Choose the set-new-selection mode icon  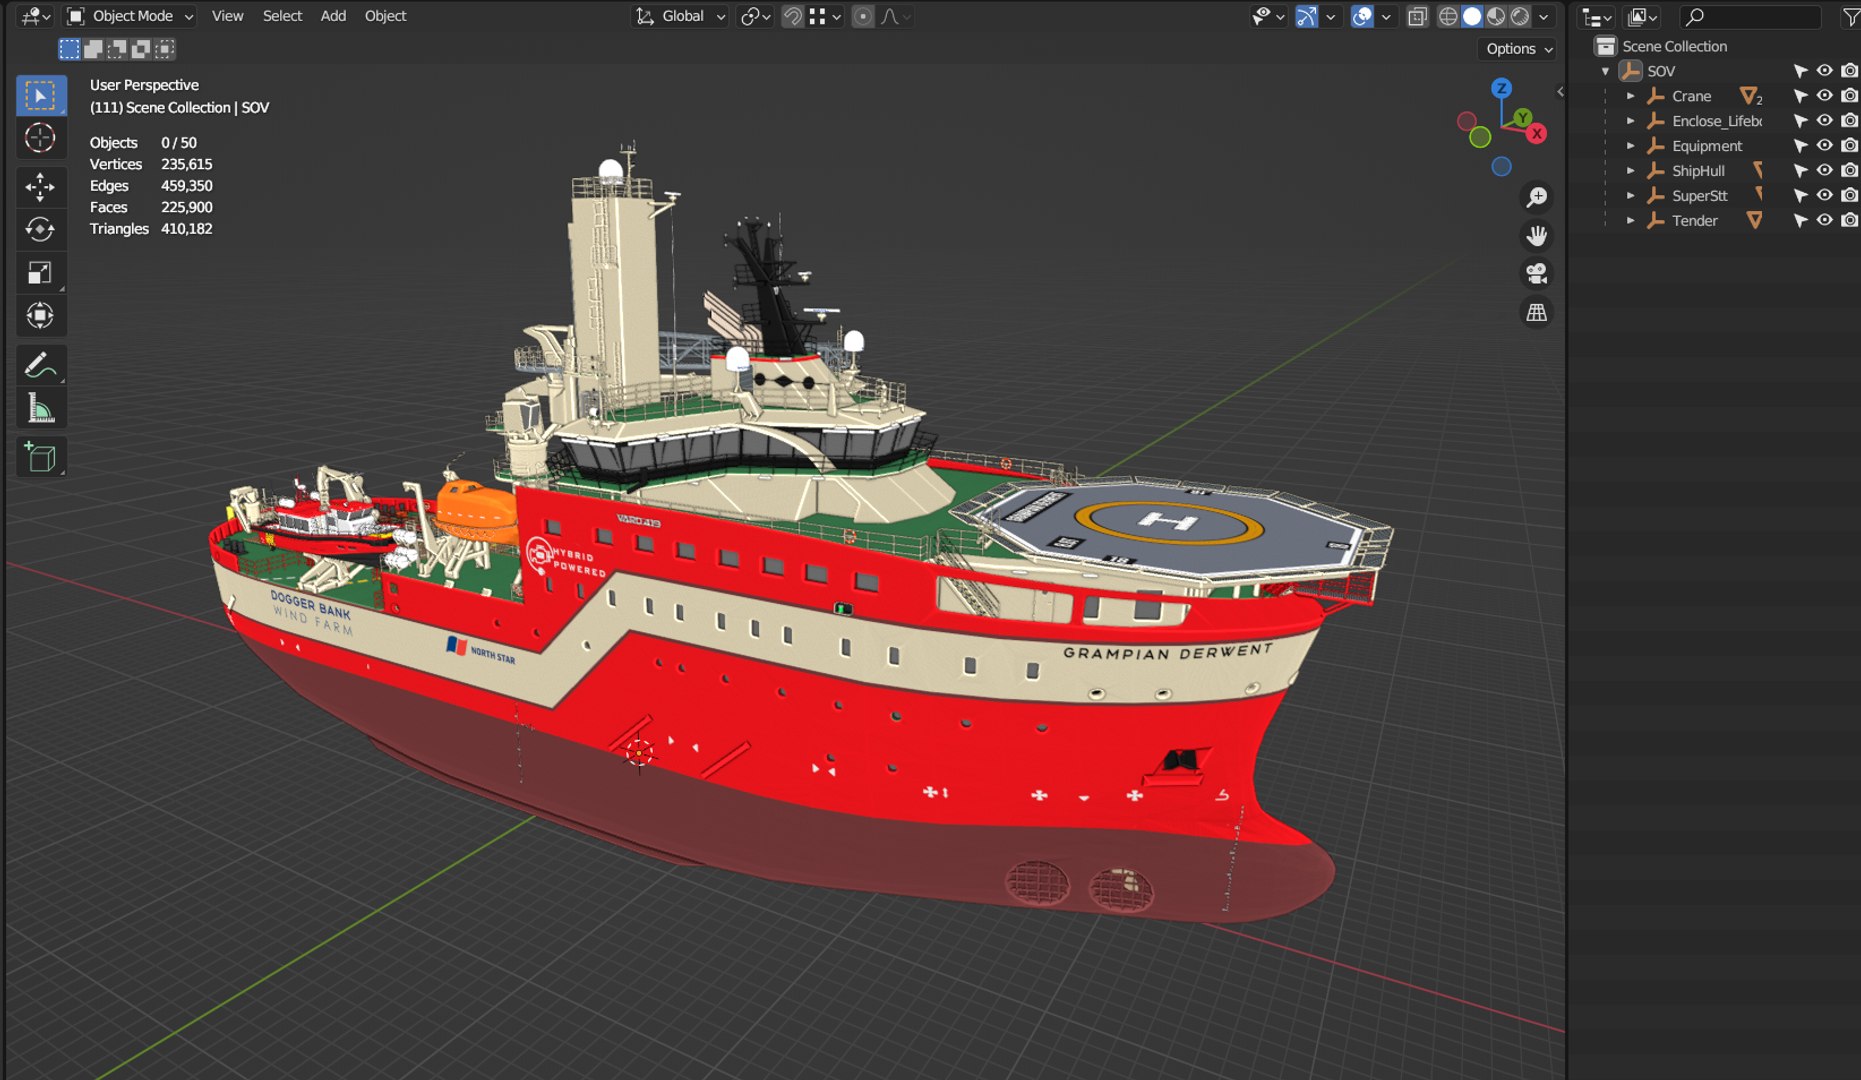point(69,49)
